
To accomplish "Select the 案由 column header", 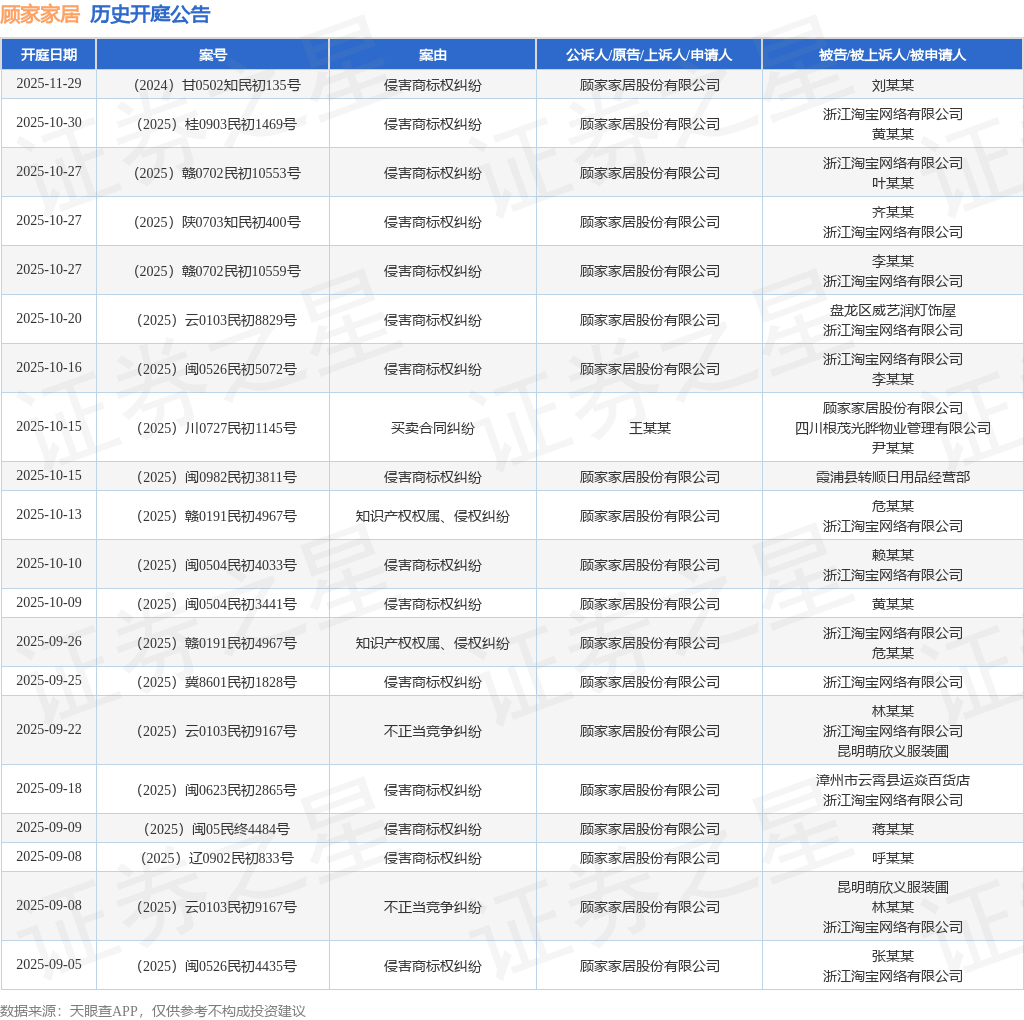I will click(432, 55).
